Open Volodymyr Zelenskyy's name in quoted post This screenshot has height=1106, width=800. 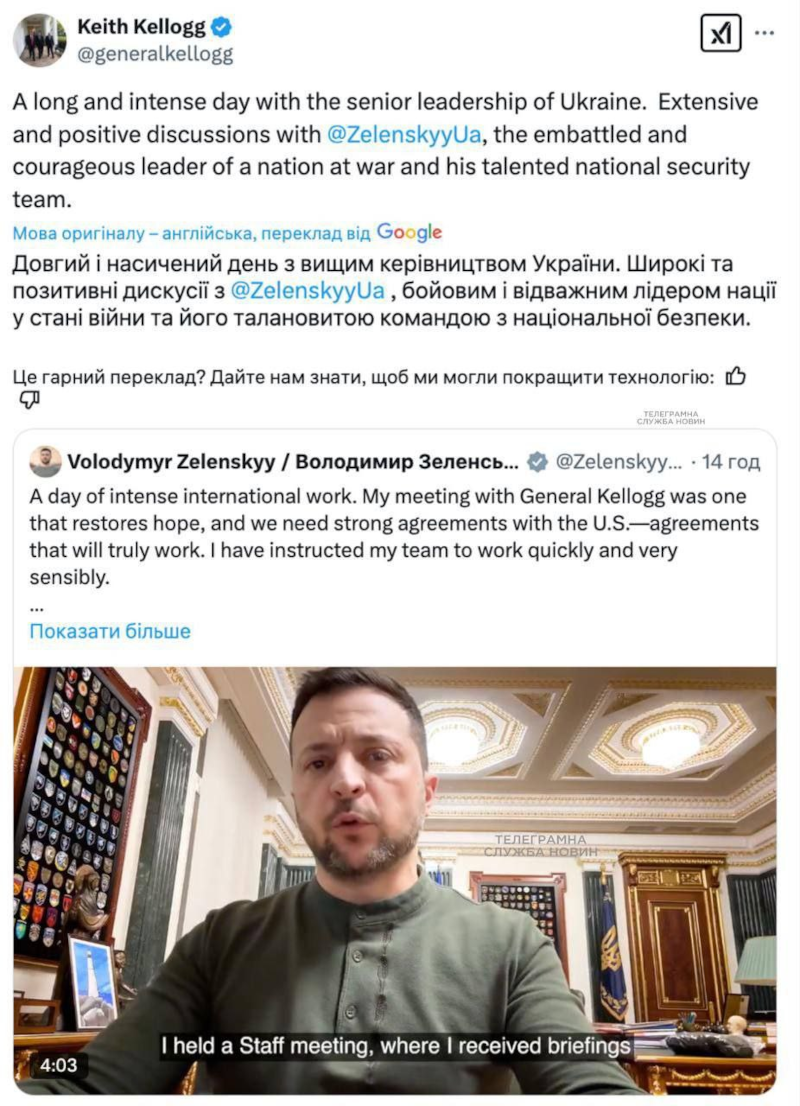point(293,462)
